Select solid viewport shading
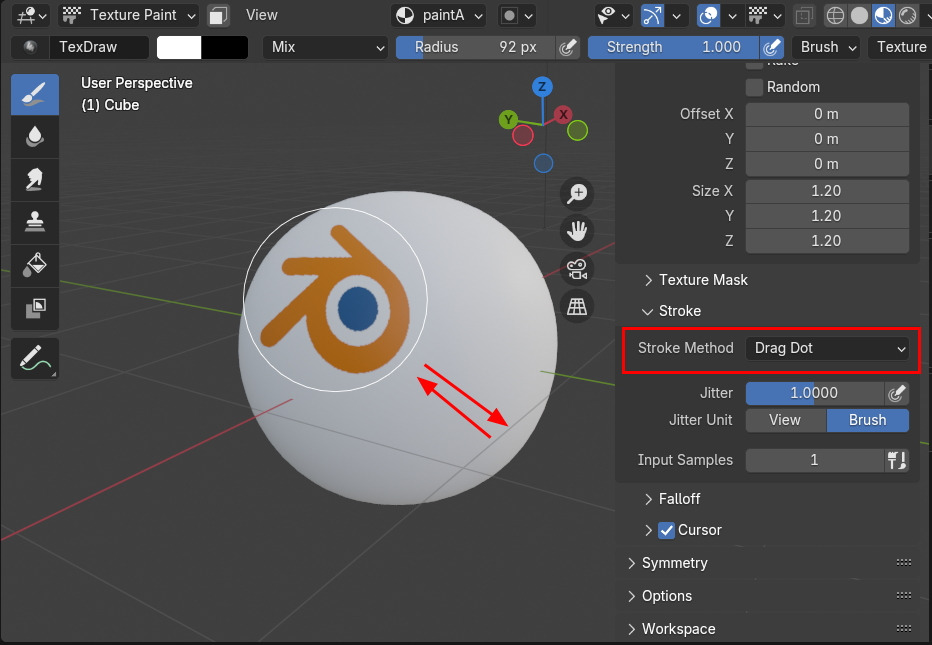Viewport: 932px width, 645px height. click(859, 15)
